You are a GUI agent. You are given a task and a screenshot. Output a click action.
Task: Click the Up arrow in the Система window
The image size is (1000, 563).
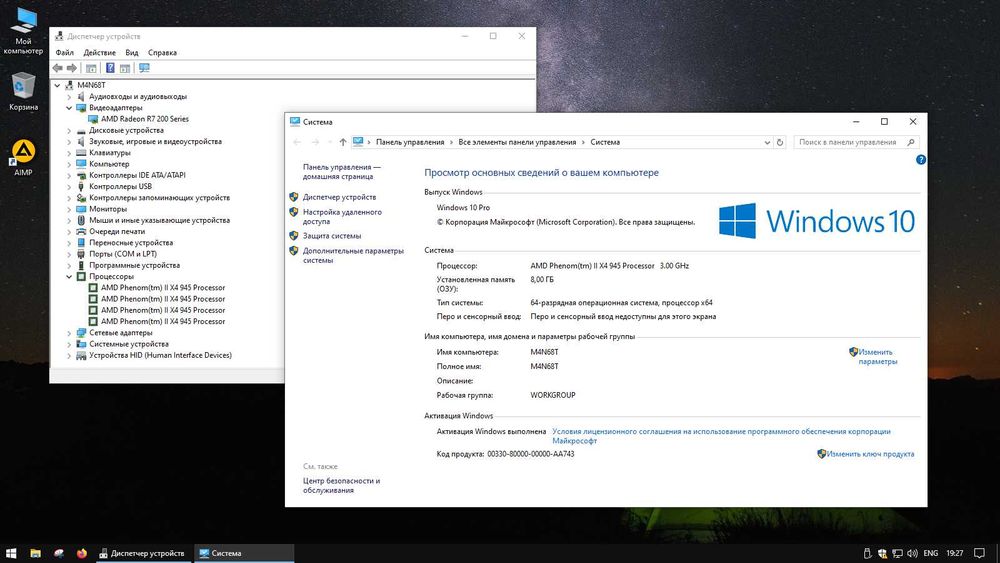click(342, 142)
